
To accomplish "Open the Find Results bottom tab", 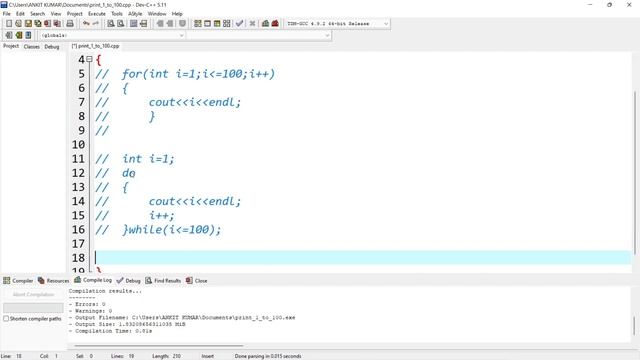I will (x=163, y=280).
